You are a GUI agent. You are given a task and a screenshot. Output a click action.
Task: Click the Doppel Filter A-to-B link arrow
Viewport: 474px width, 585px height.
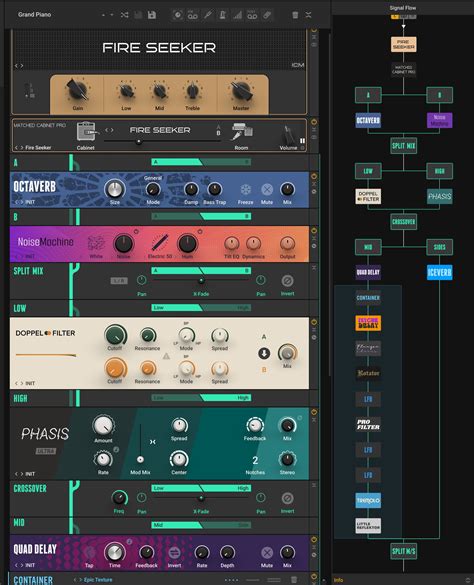264,353
